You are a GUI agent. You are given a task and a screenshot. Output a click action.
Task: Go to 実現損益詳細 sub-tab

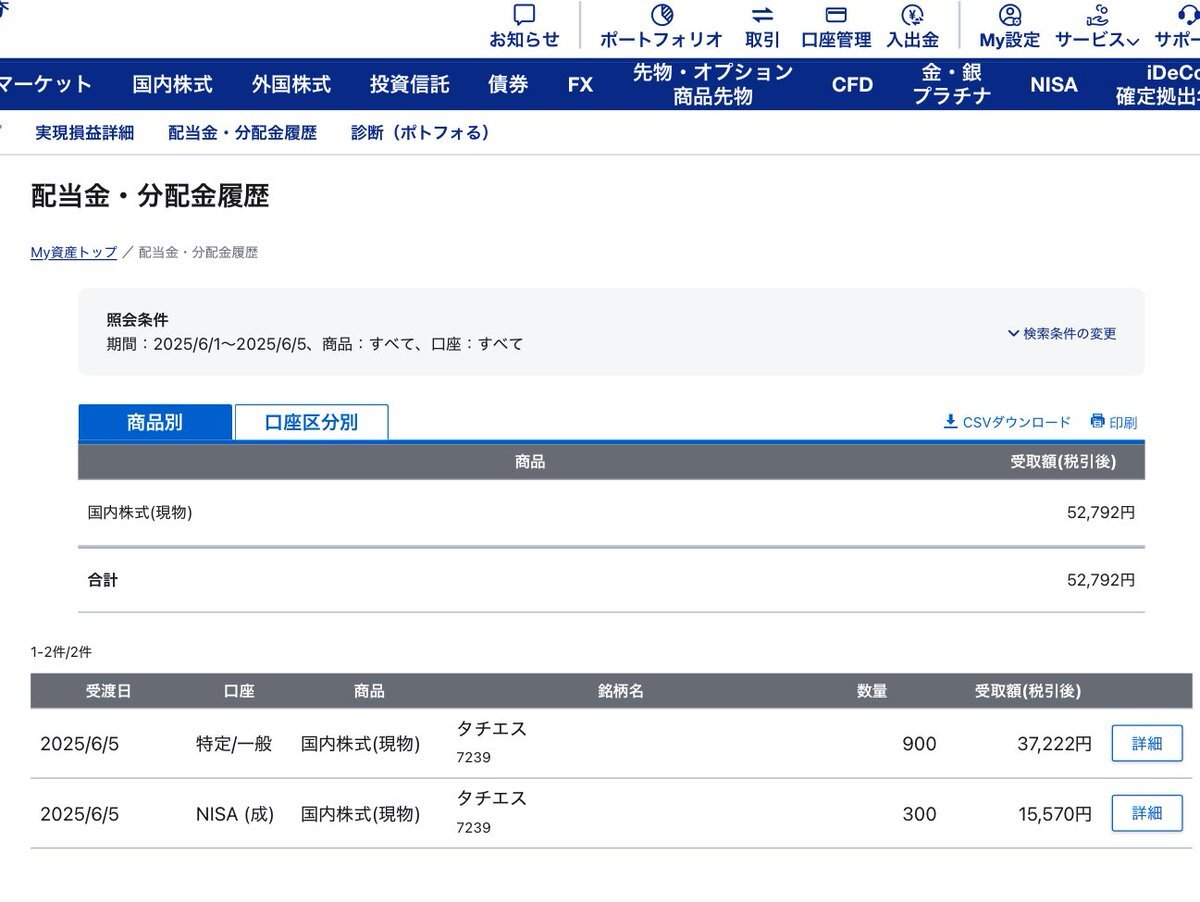84,133
